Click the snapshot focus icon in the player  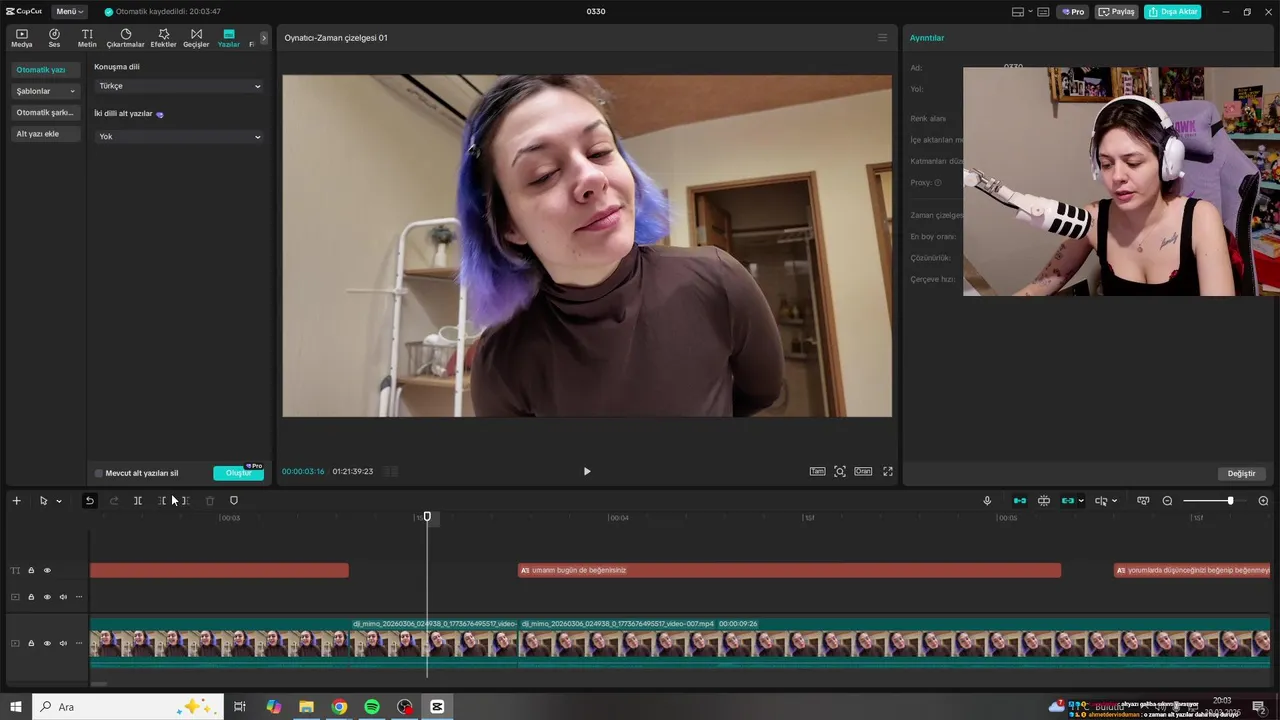840,471
